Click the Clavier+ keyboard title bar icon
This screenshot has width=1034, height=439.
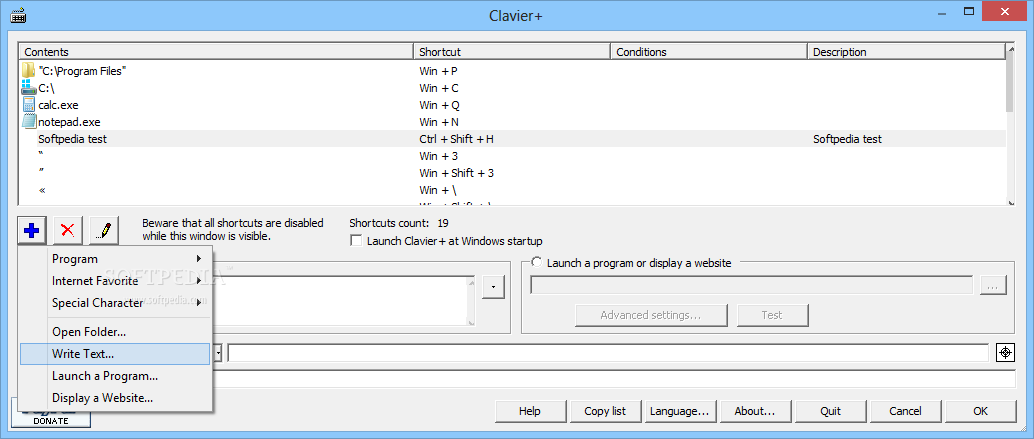pyautogui.click(x=18, y=15)
